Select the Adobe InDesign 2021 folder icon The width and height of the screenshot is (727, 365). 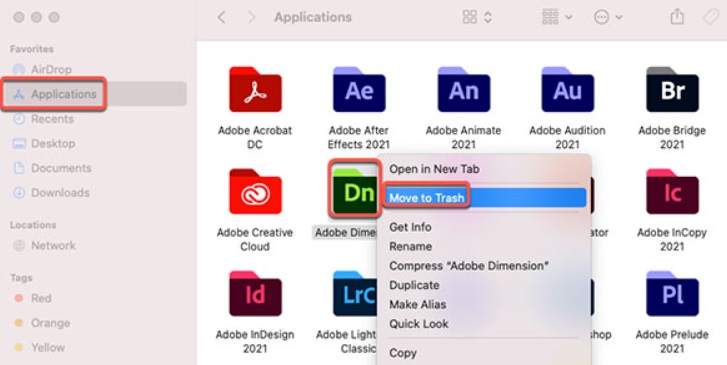click(x=255, y=293)
